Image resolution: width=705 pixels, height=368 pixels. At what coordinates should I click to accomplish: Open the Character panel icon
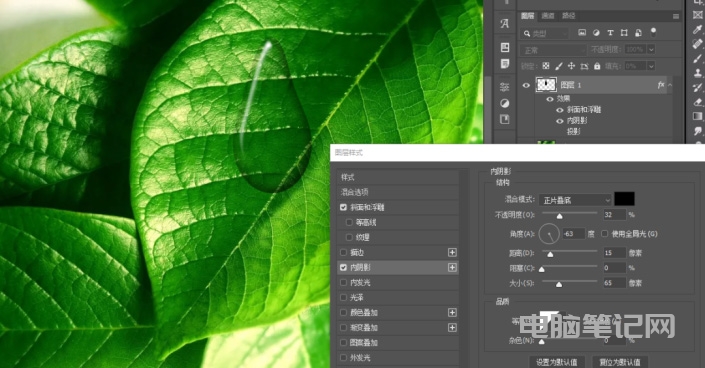click(504, 23)
